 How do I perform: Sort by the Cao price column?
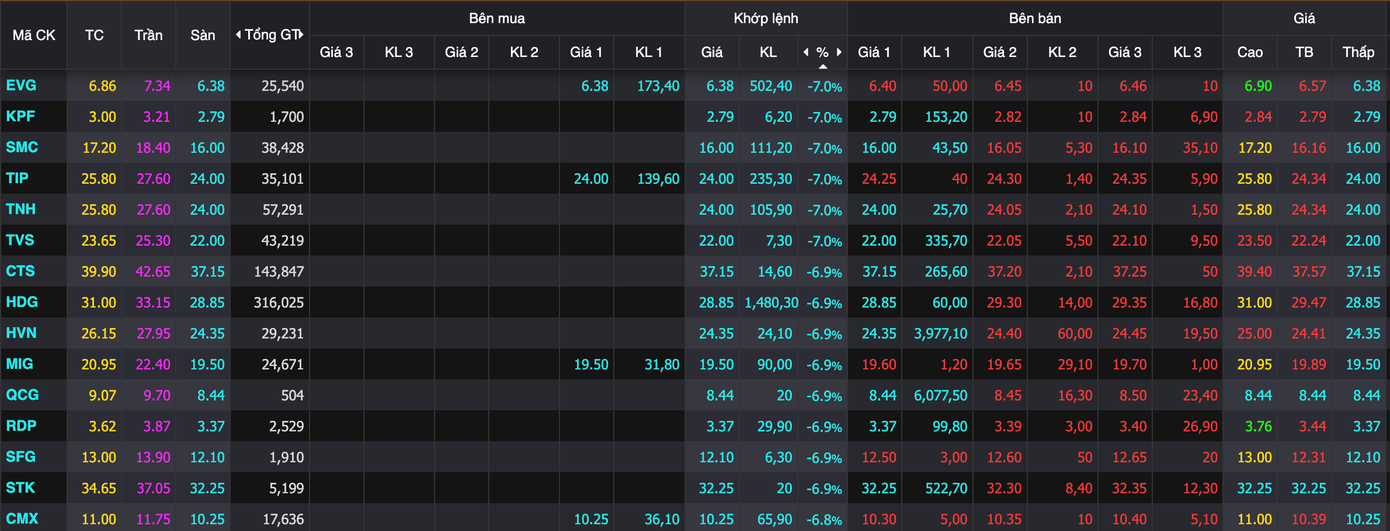tap(1250, 52)
